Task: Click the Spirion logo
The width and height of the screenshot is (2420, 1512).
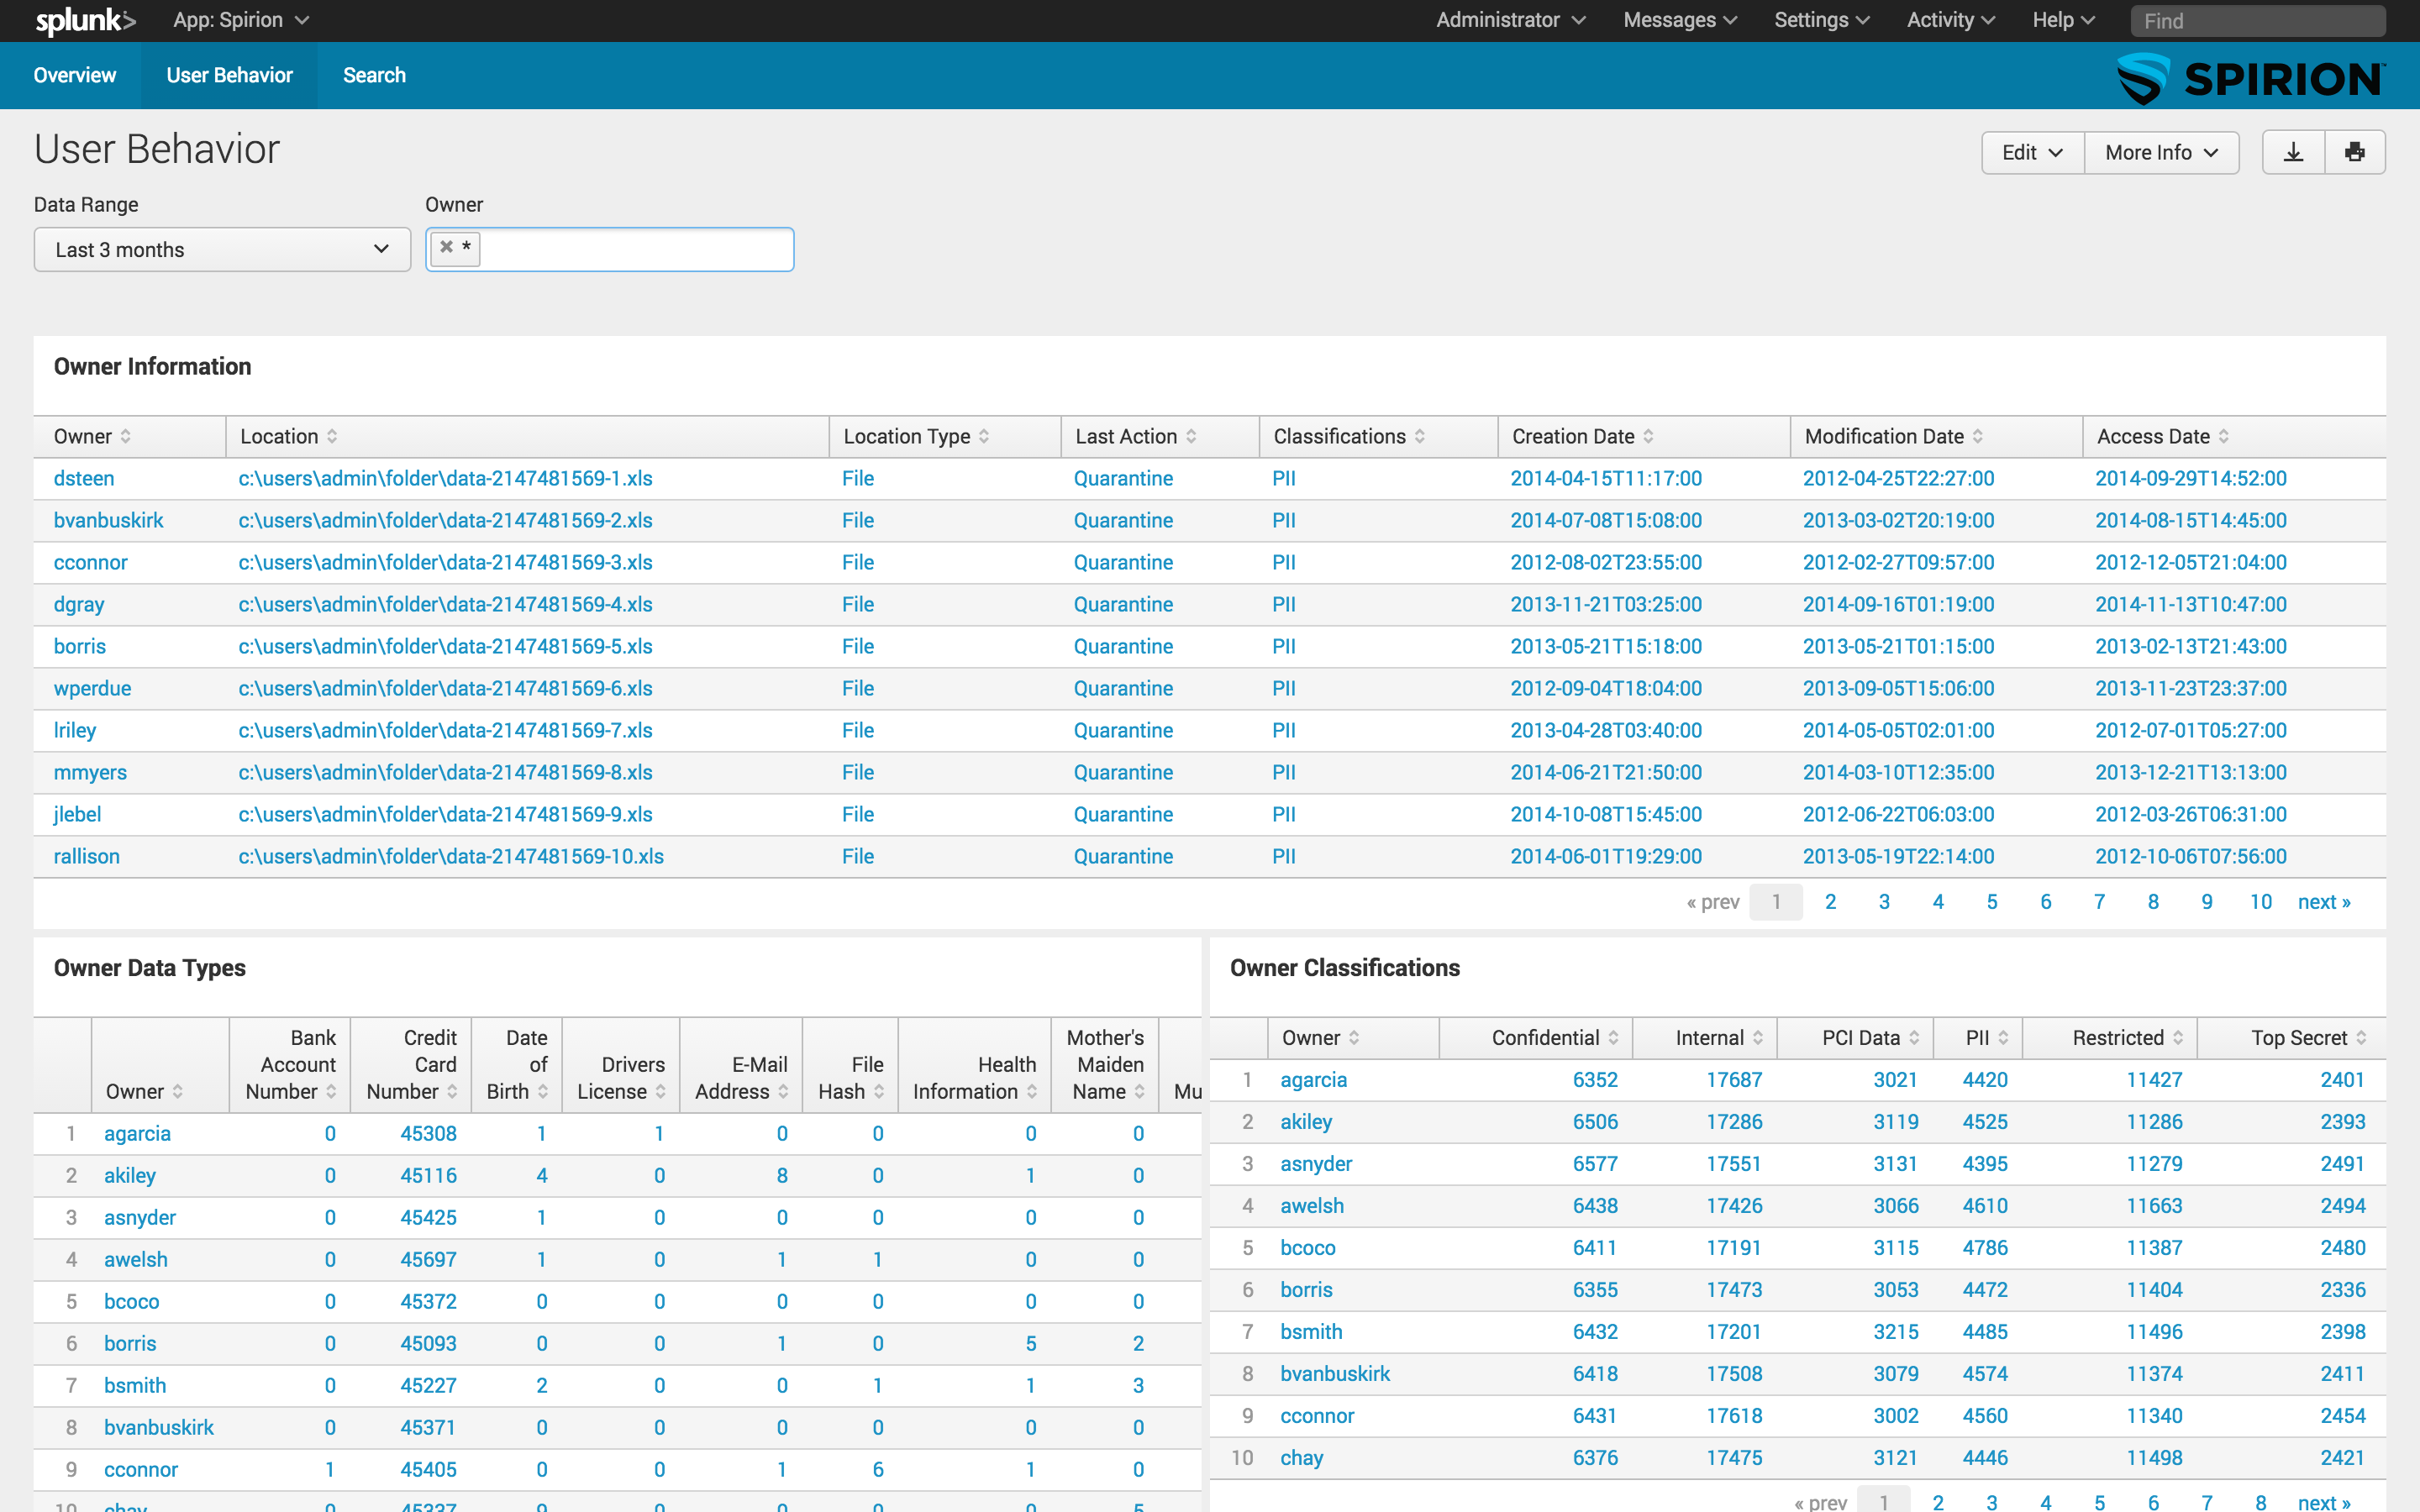Action: [2250, 78]
